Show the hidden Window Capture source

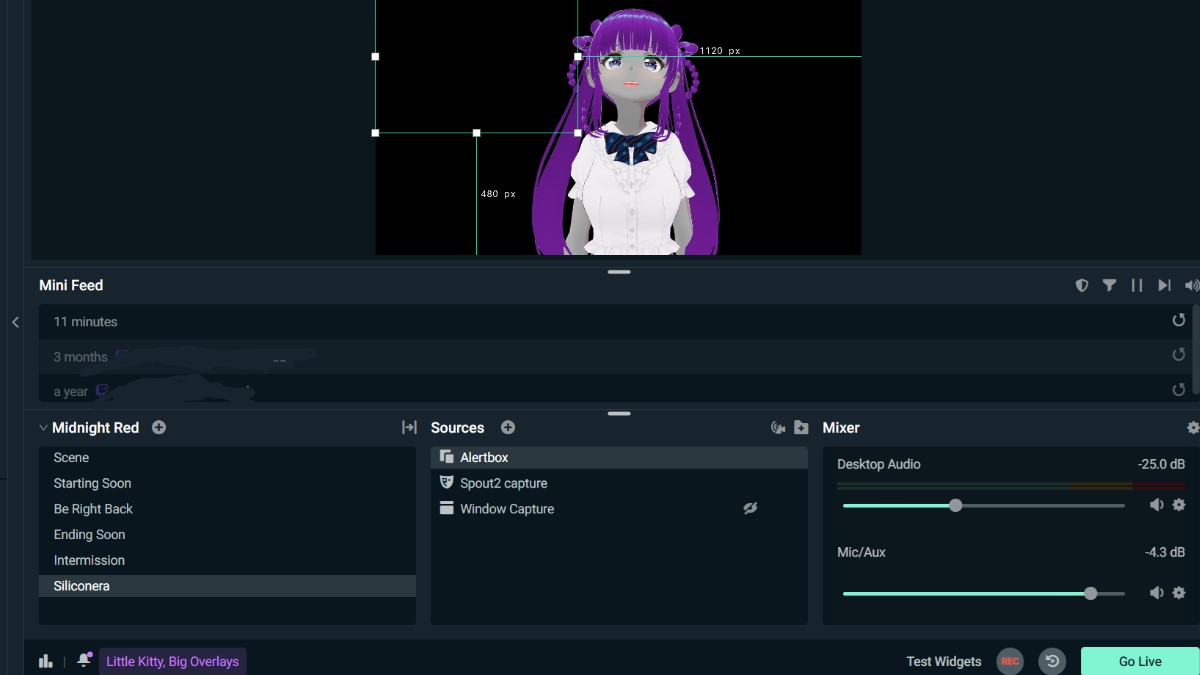tap(750, 509)
